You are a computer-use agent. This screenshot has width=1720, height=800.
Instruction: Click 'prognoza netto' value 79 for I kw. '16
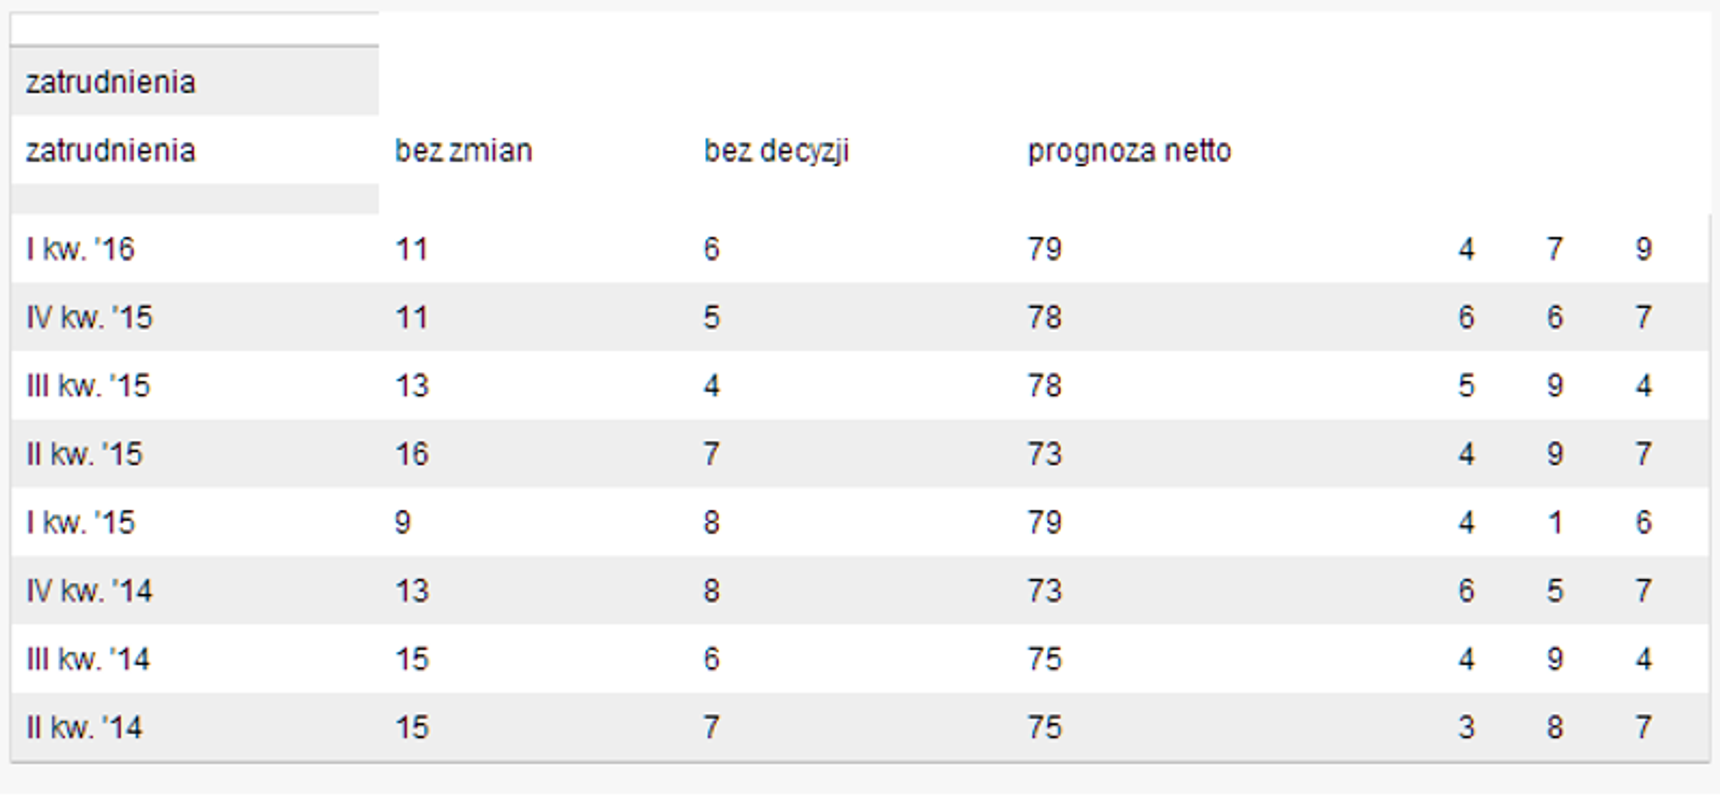pos(1044,249)
